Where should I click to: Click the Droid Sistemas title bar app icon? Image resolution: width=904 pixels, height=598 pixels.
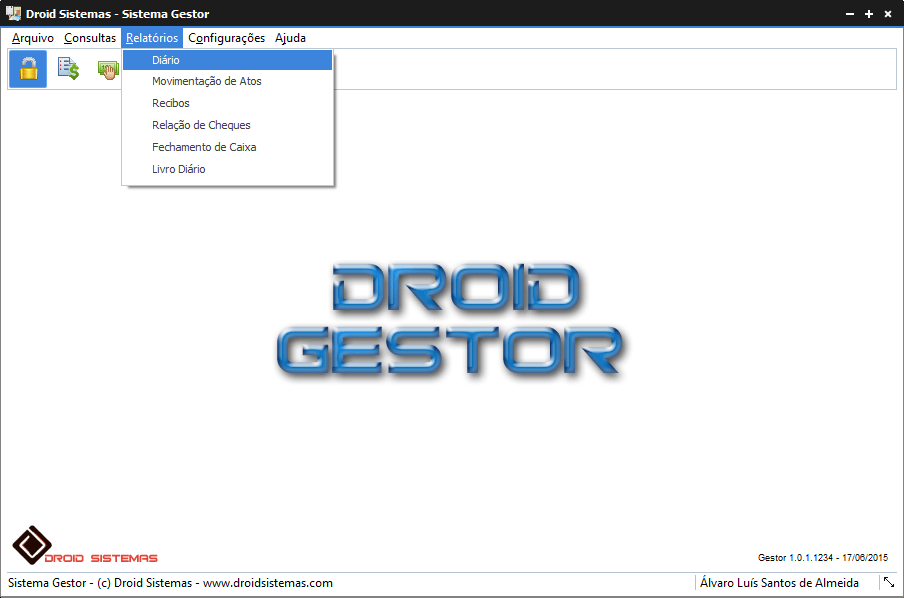pos(13,13)
